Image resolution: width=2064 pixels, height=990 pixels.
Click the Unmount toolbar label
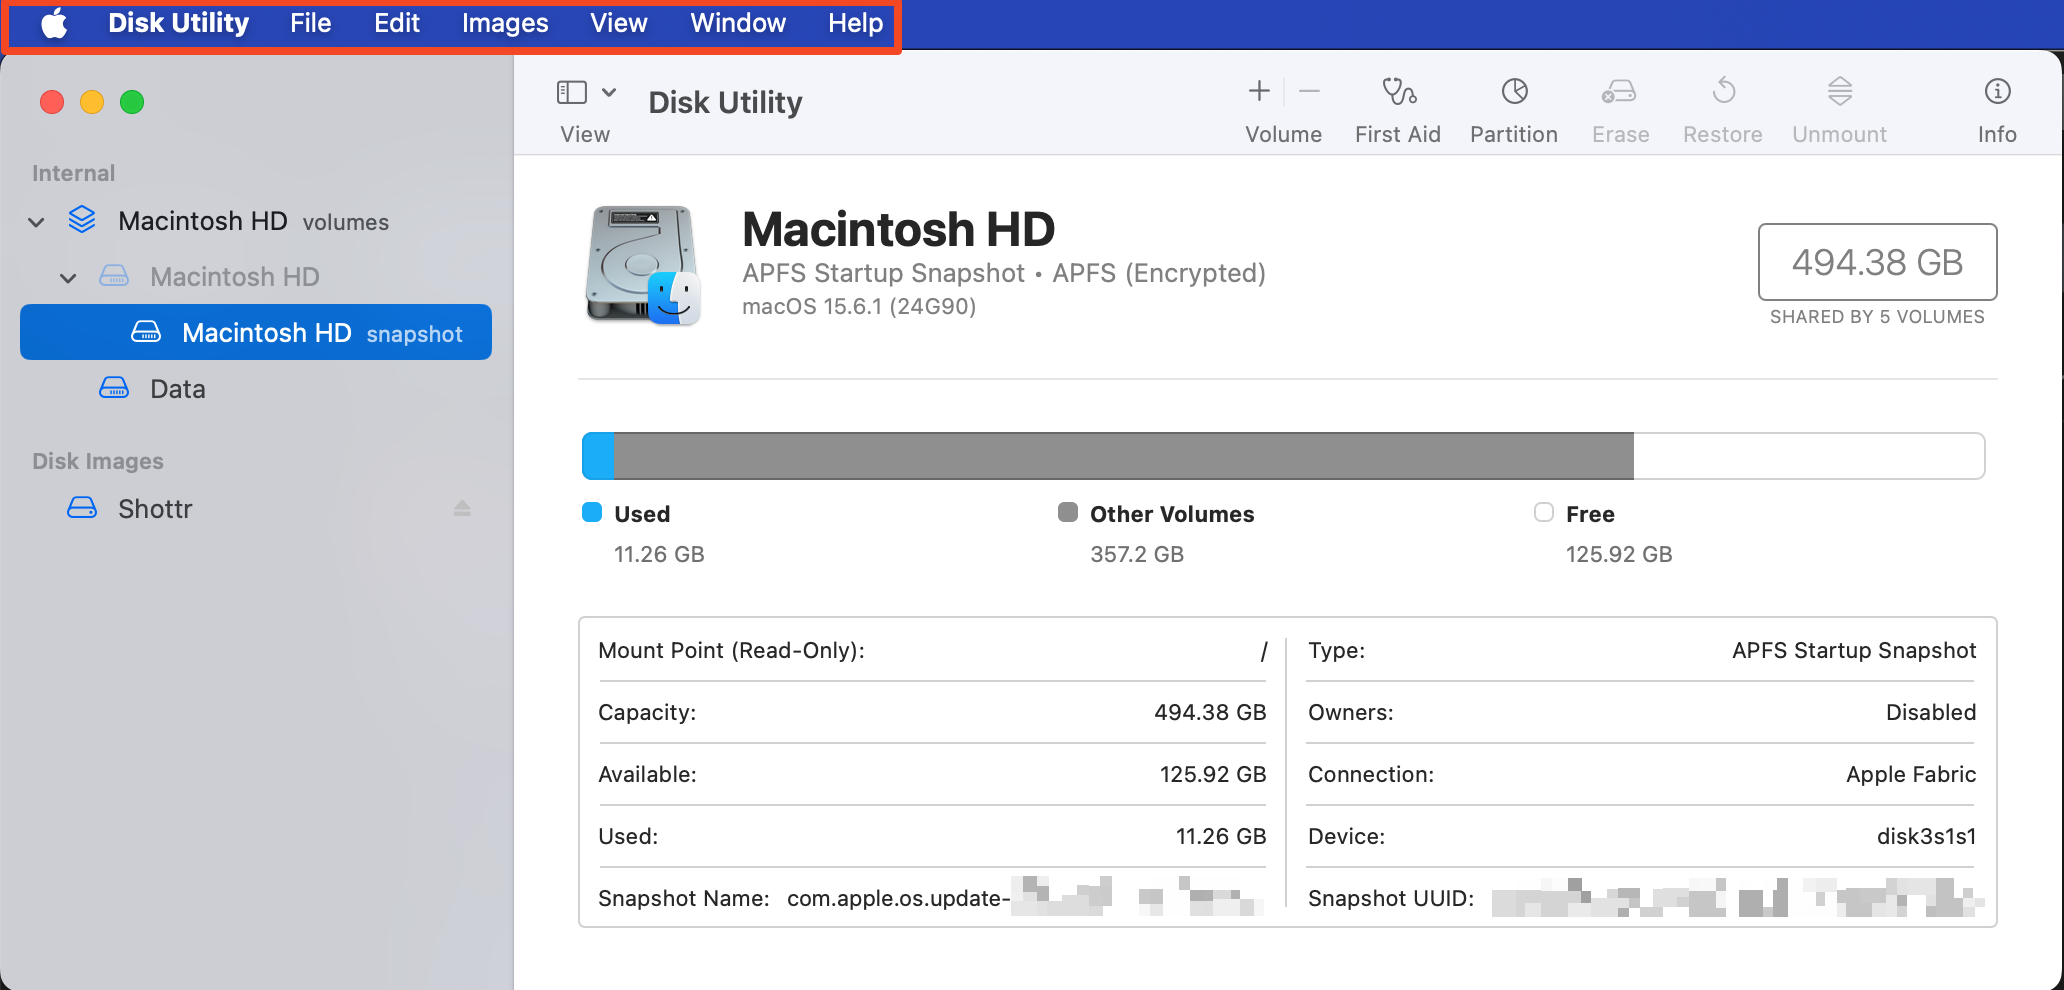pos(1839,134)
